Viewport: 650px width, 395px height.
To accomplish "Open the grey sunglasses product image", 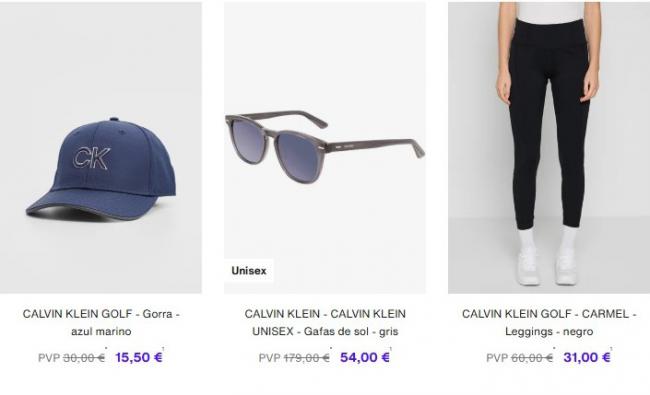I will [325, 148].
